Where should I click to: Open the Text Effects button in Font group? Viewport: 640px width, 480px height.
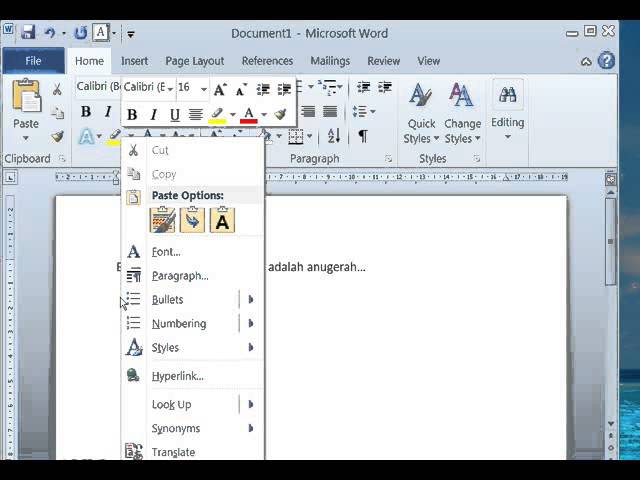[x=86, y=136]
